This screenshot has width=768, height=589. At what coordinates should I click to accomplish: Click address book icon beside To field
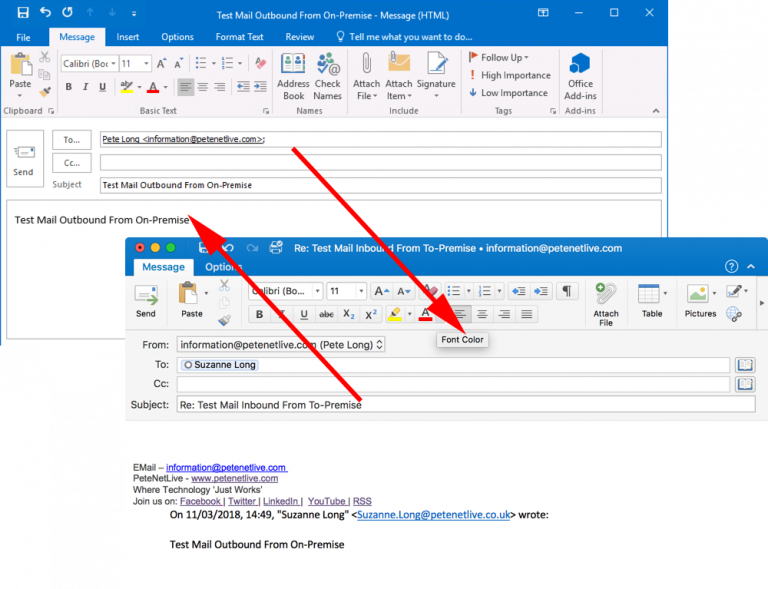745,365
